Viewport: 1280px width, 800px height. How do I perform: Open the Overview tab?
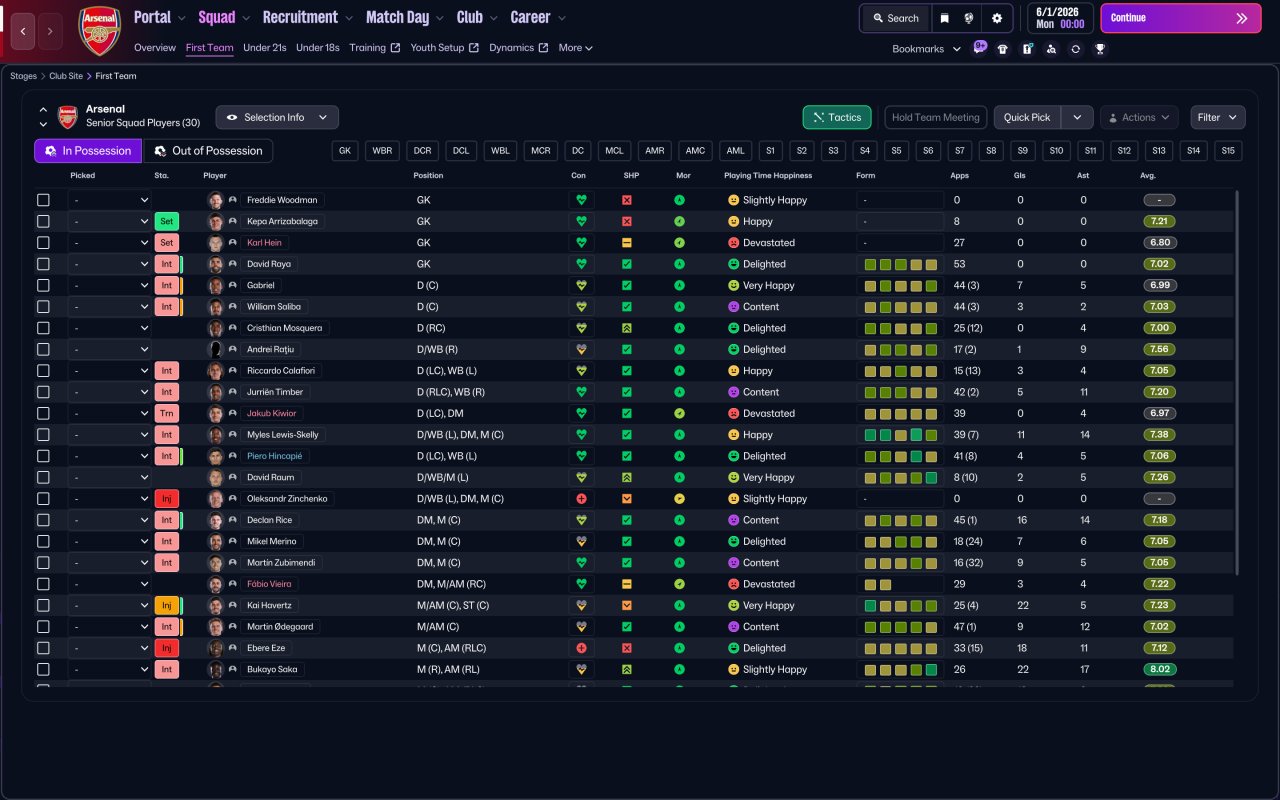click(155, 48)
